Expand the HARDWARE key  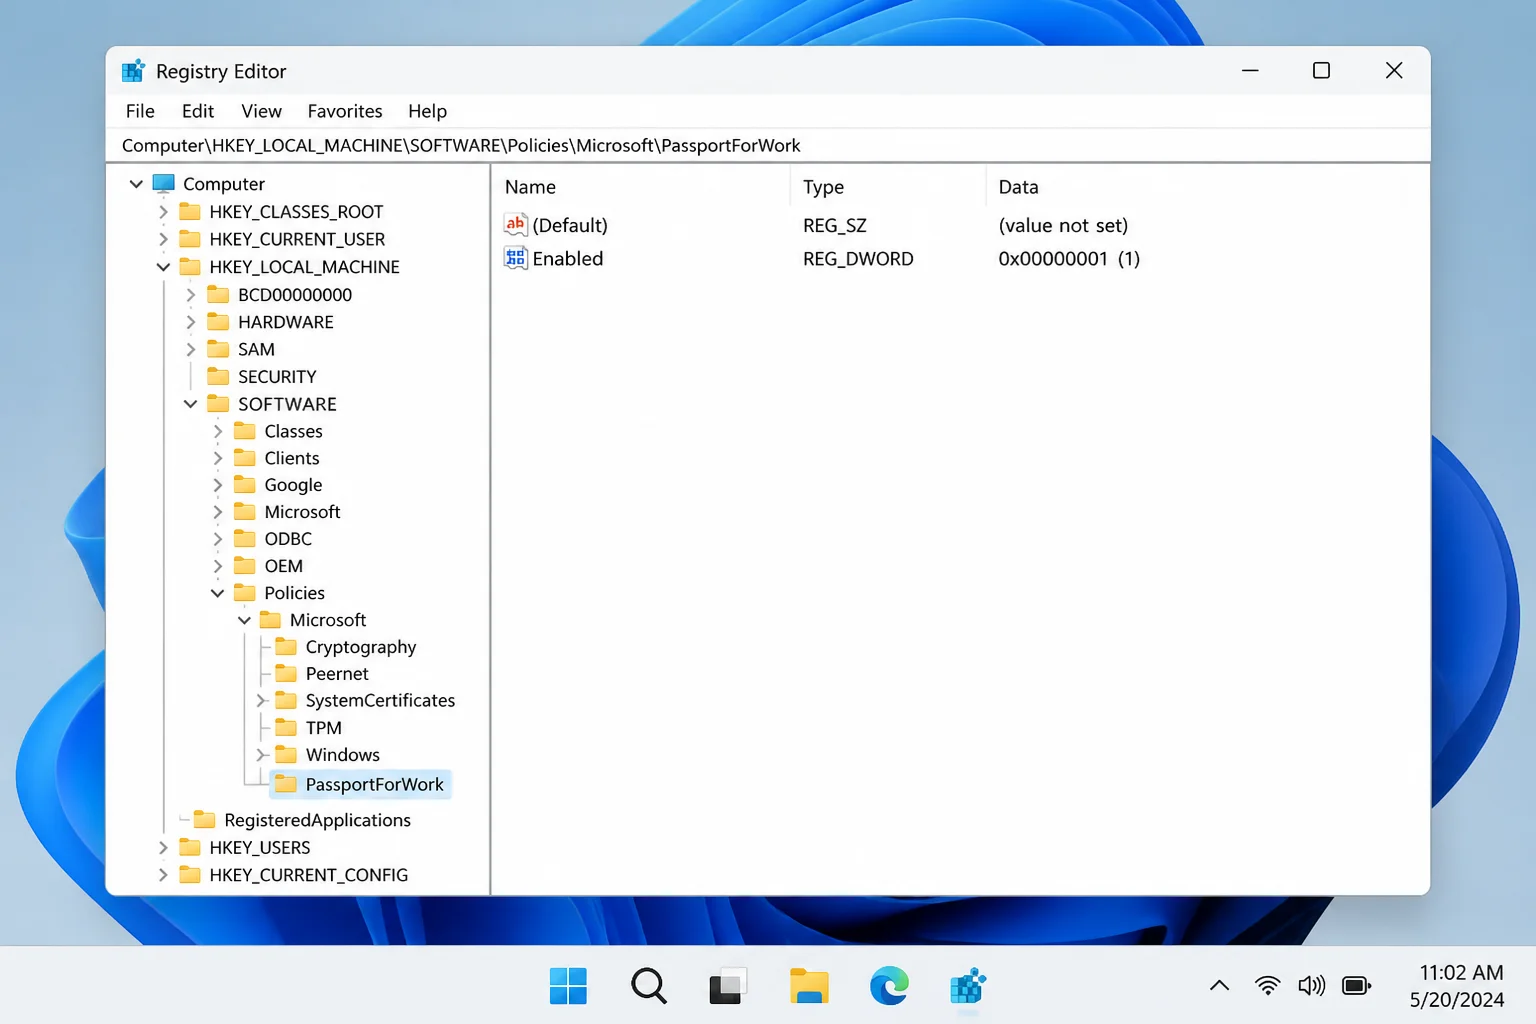[190, 322]
